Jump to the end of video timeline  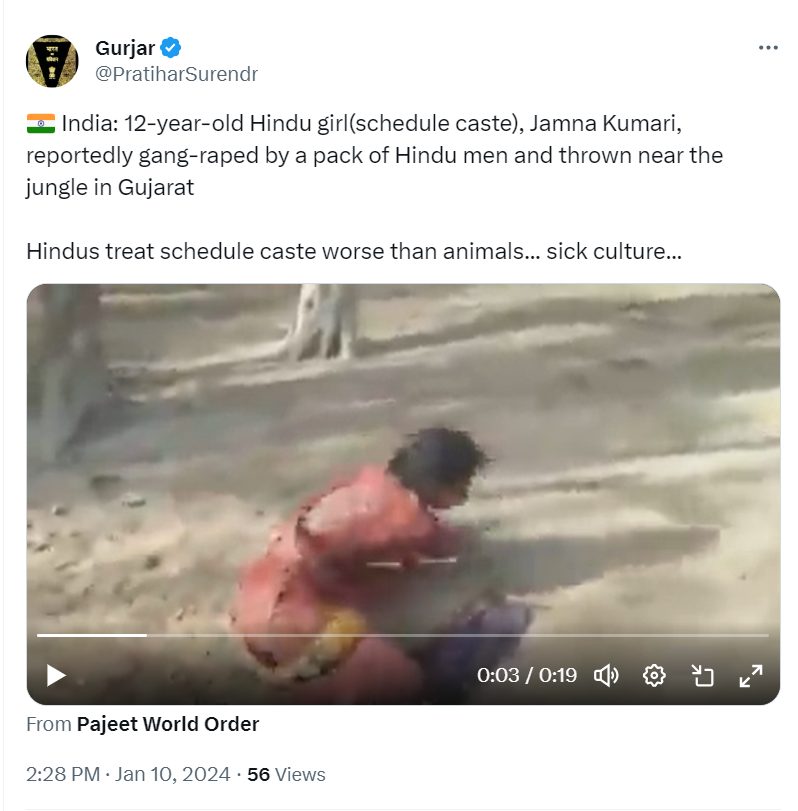pyautogui.click(x=767, y=635)
